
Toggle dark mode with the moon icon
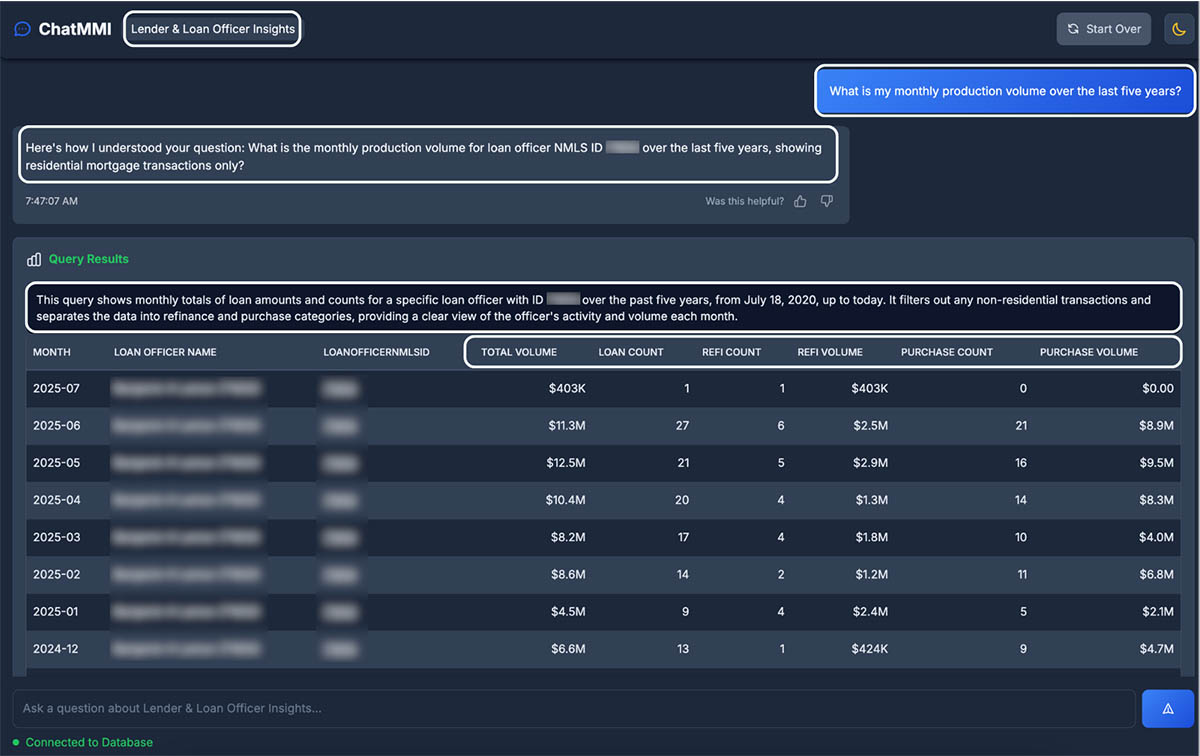pyautogui.click(x=1179, y=29)
